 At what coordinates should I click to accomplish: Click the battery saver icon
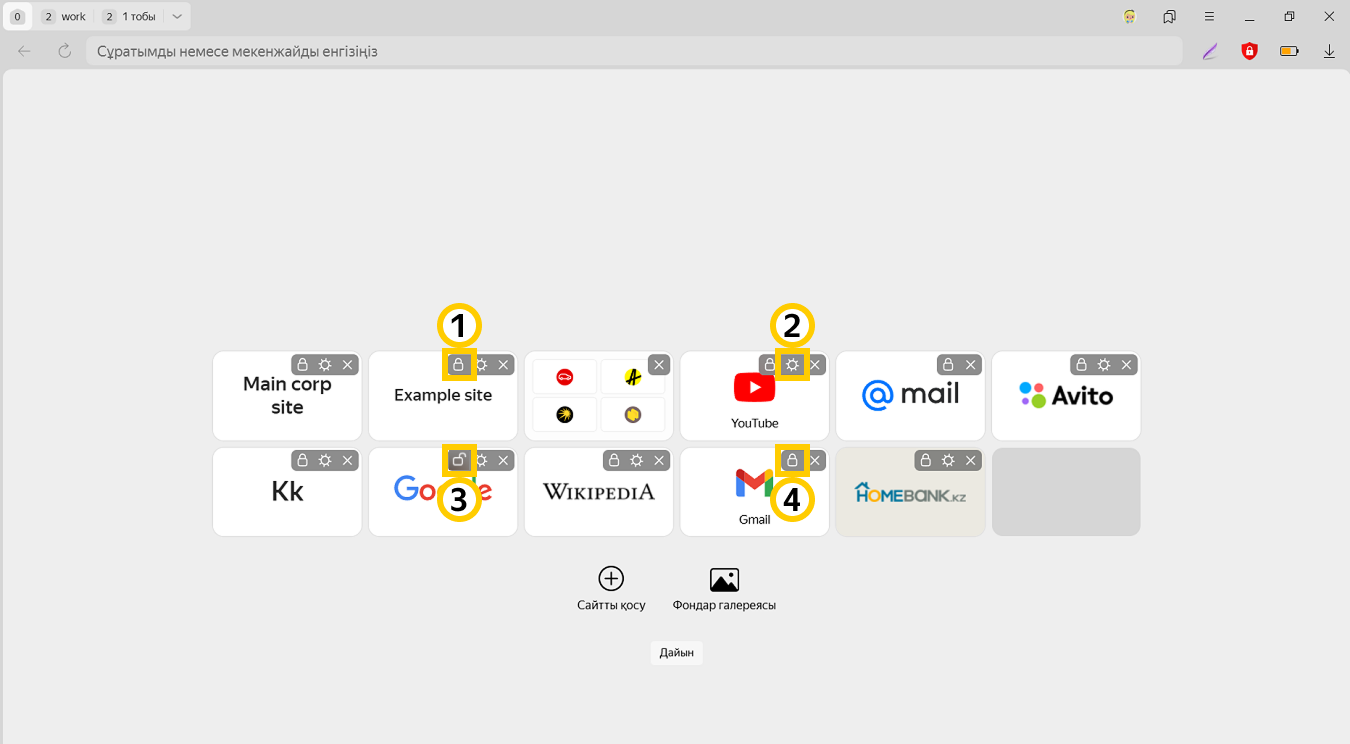click(x=1289, y=51)
